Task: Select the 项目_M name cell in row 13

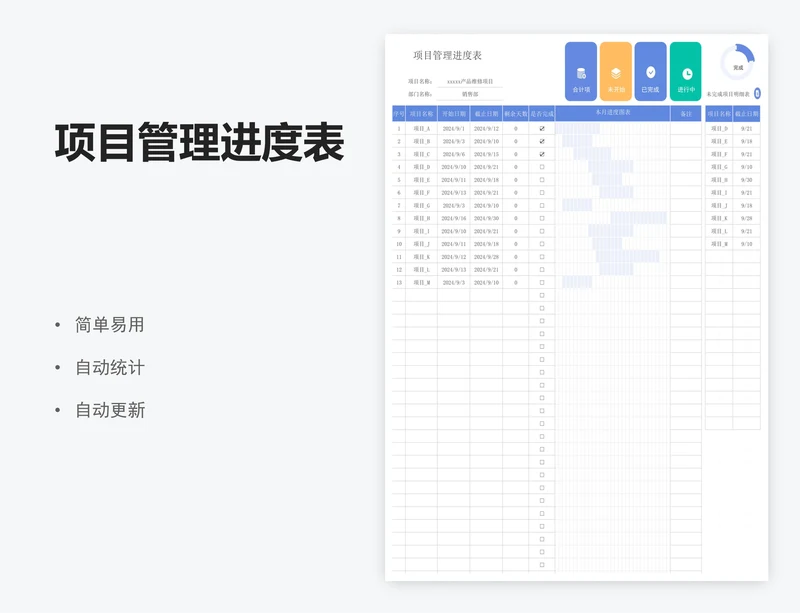Action: point(421,282)
